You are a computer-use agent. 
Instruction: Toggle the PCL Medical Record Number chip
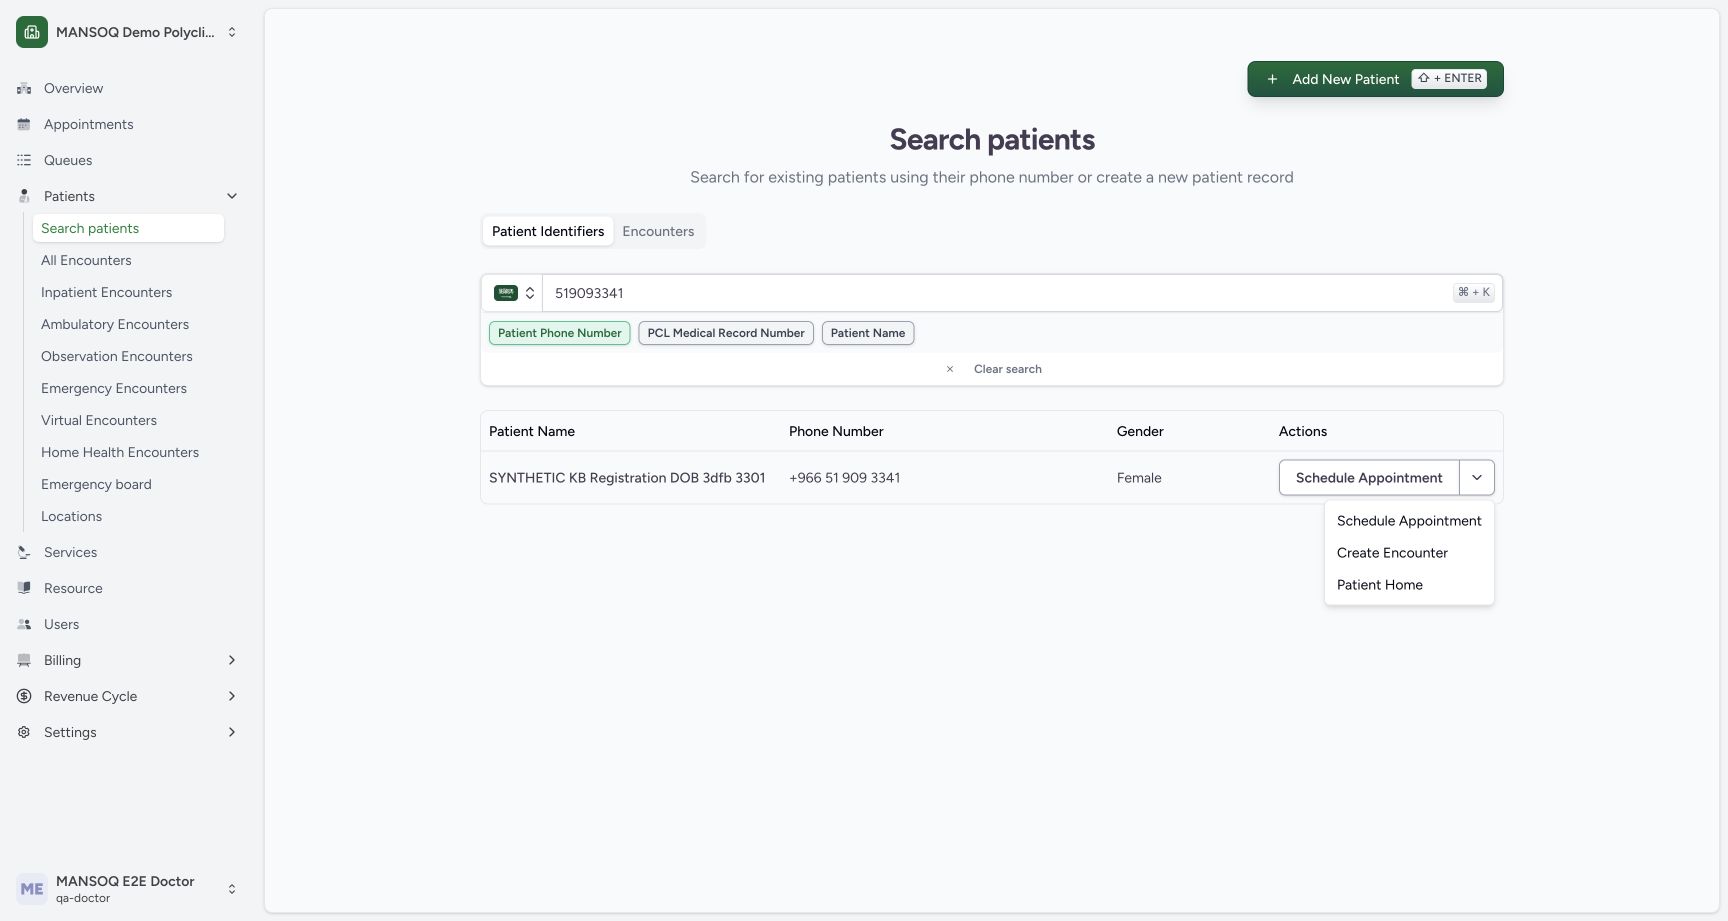(x=726, y=333)
